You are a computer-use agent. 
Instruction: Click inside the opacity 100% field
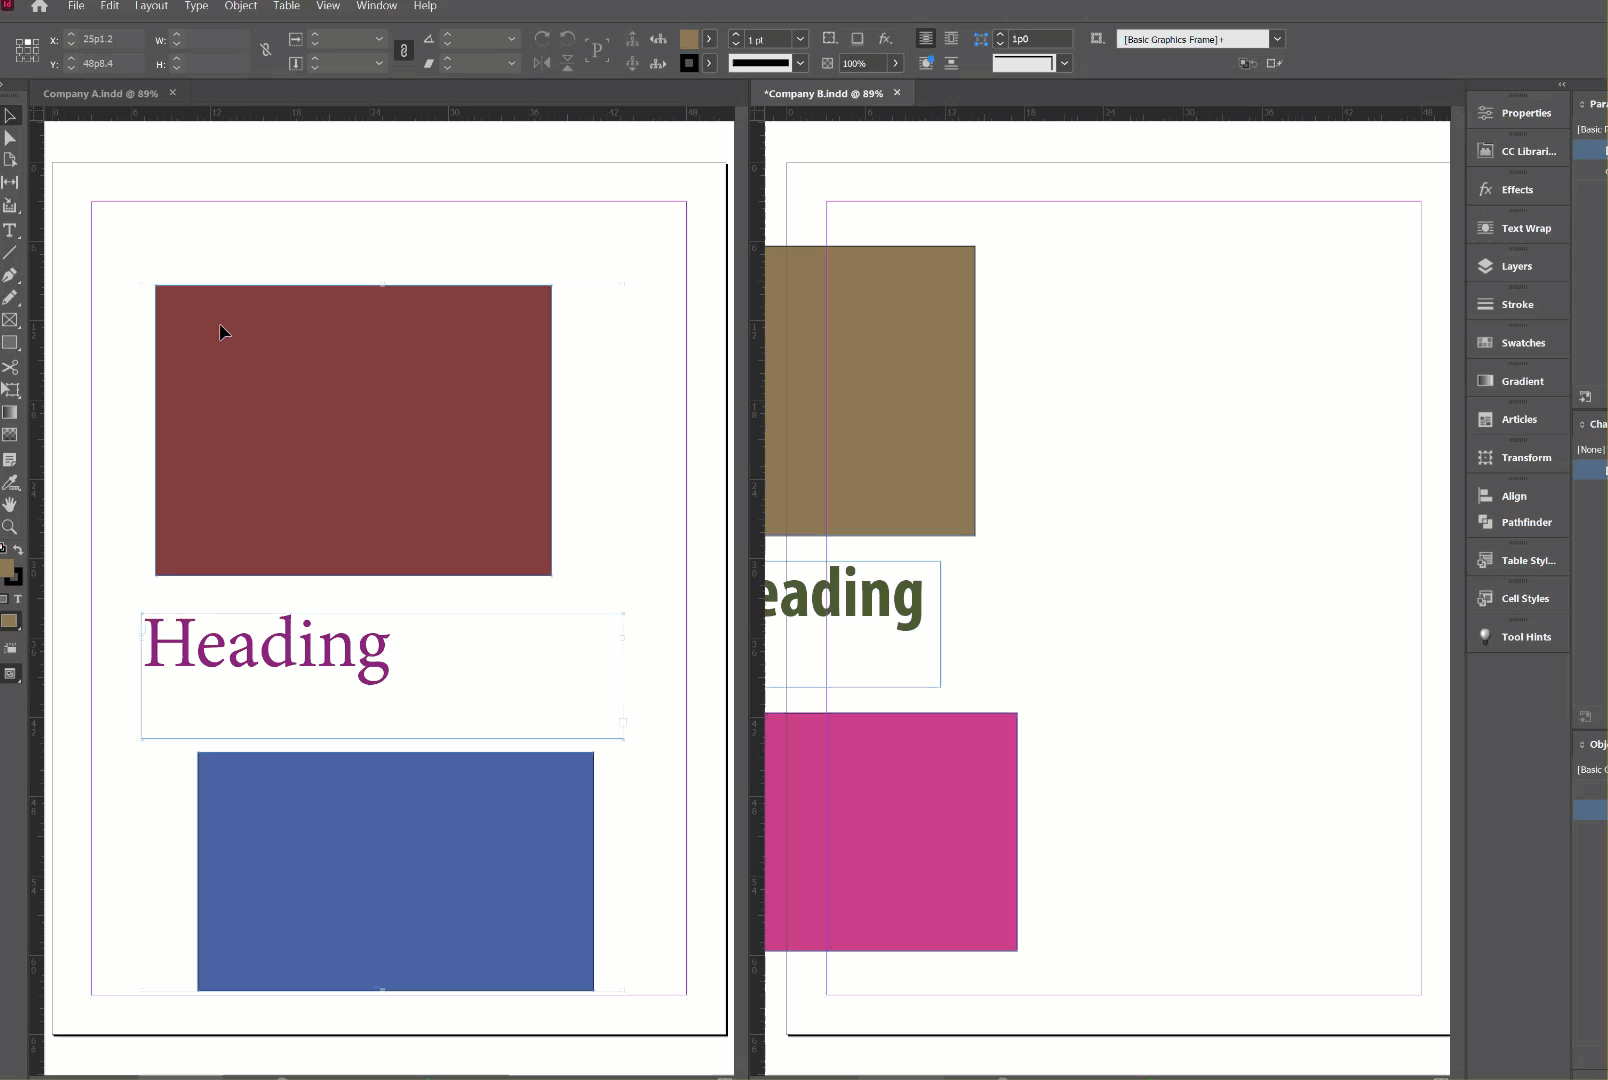860,63
